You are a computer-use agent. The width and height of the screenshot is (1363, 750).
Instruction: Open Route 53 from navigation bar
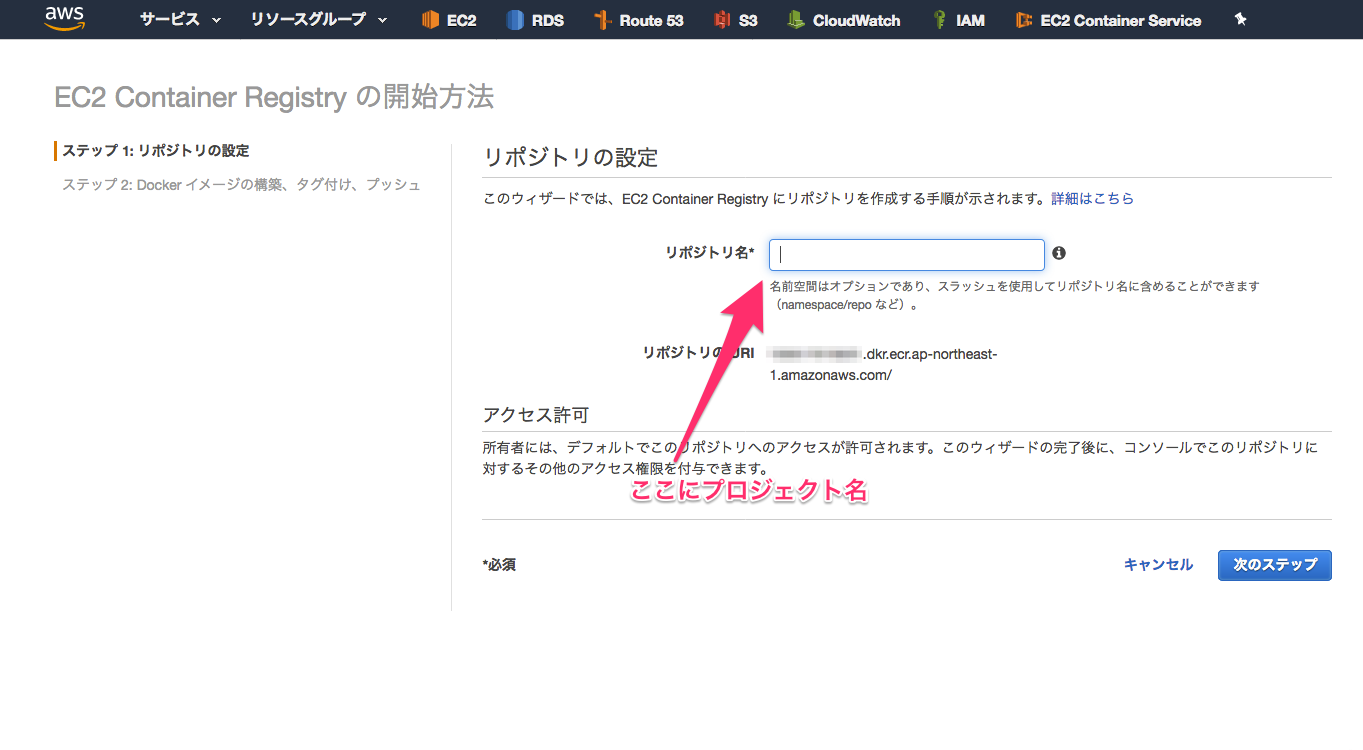(651, 20)
